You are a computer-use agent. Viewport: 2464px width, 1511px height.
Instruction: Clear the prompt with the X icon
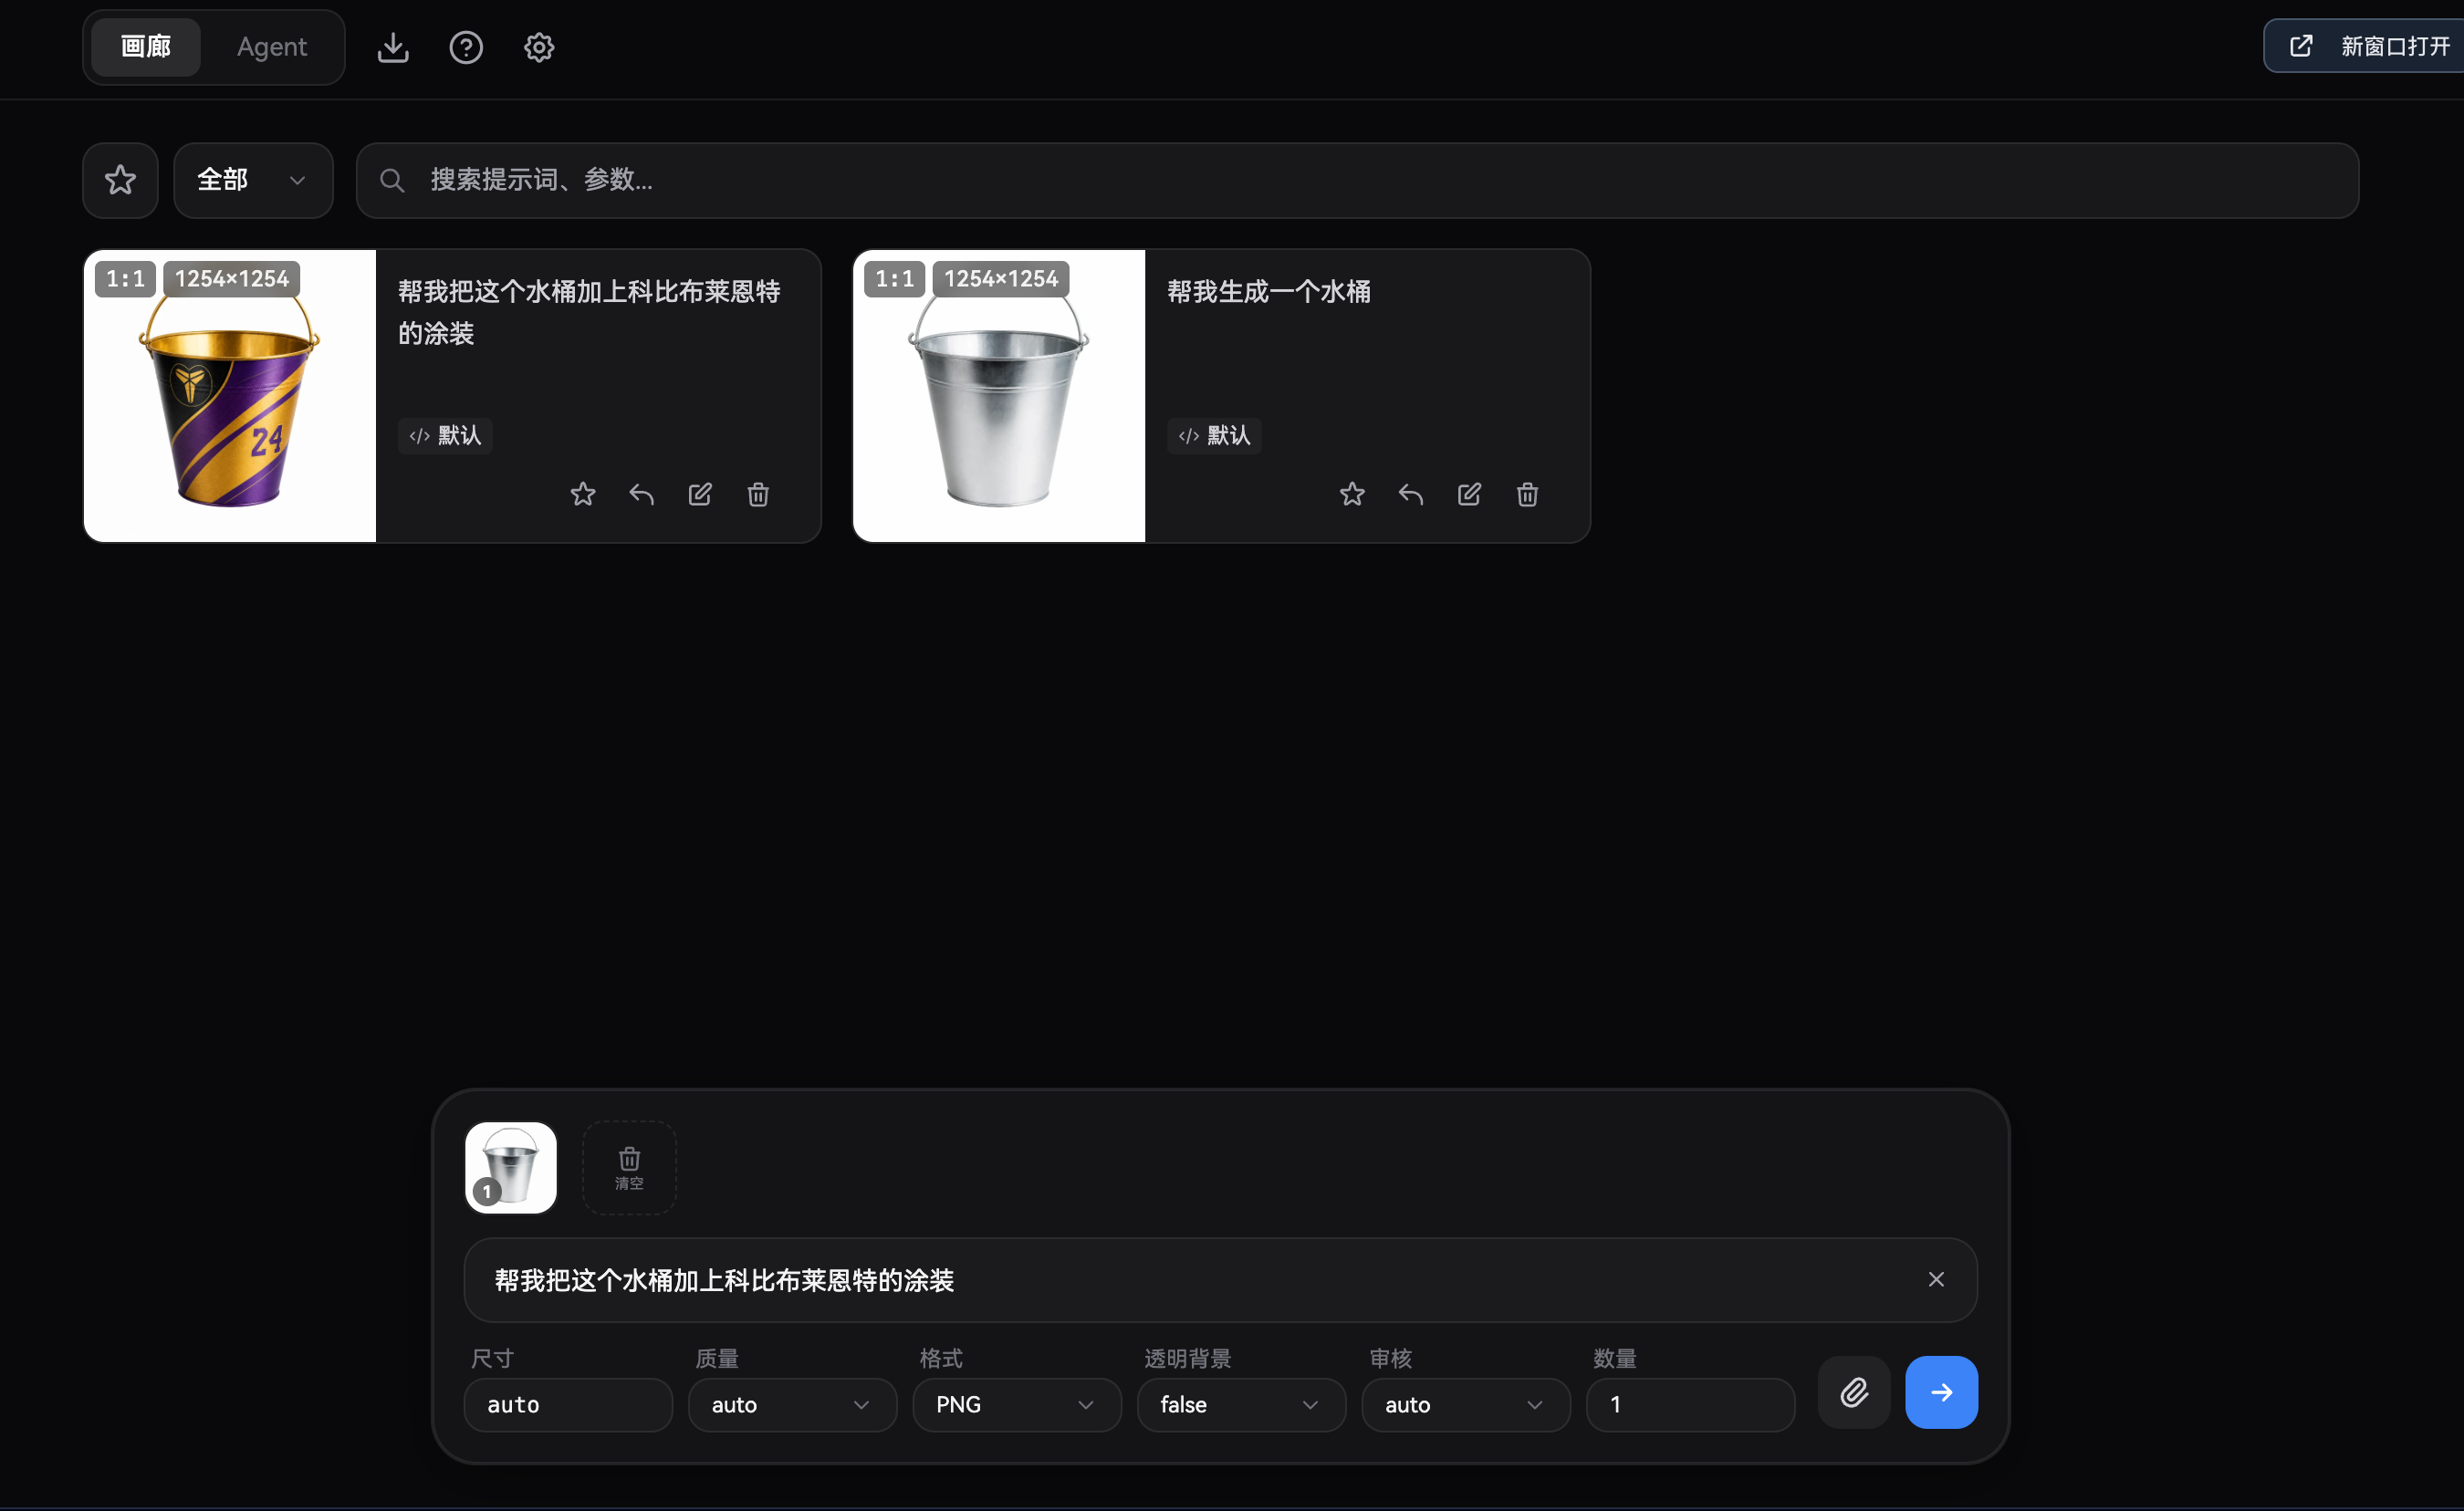pos(1936,1280)
